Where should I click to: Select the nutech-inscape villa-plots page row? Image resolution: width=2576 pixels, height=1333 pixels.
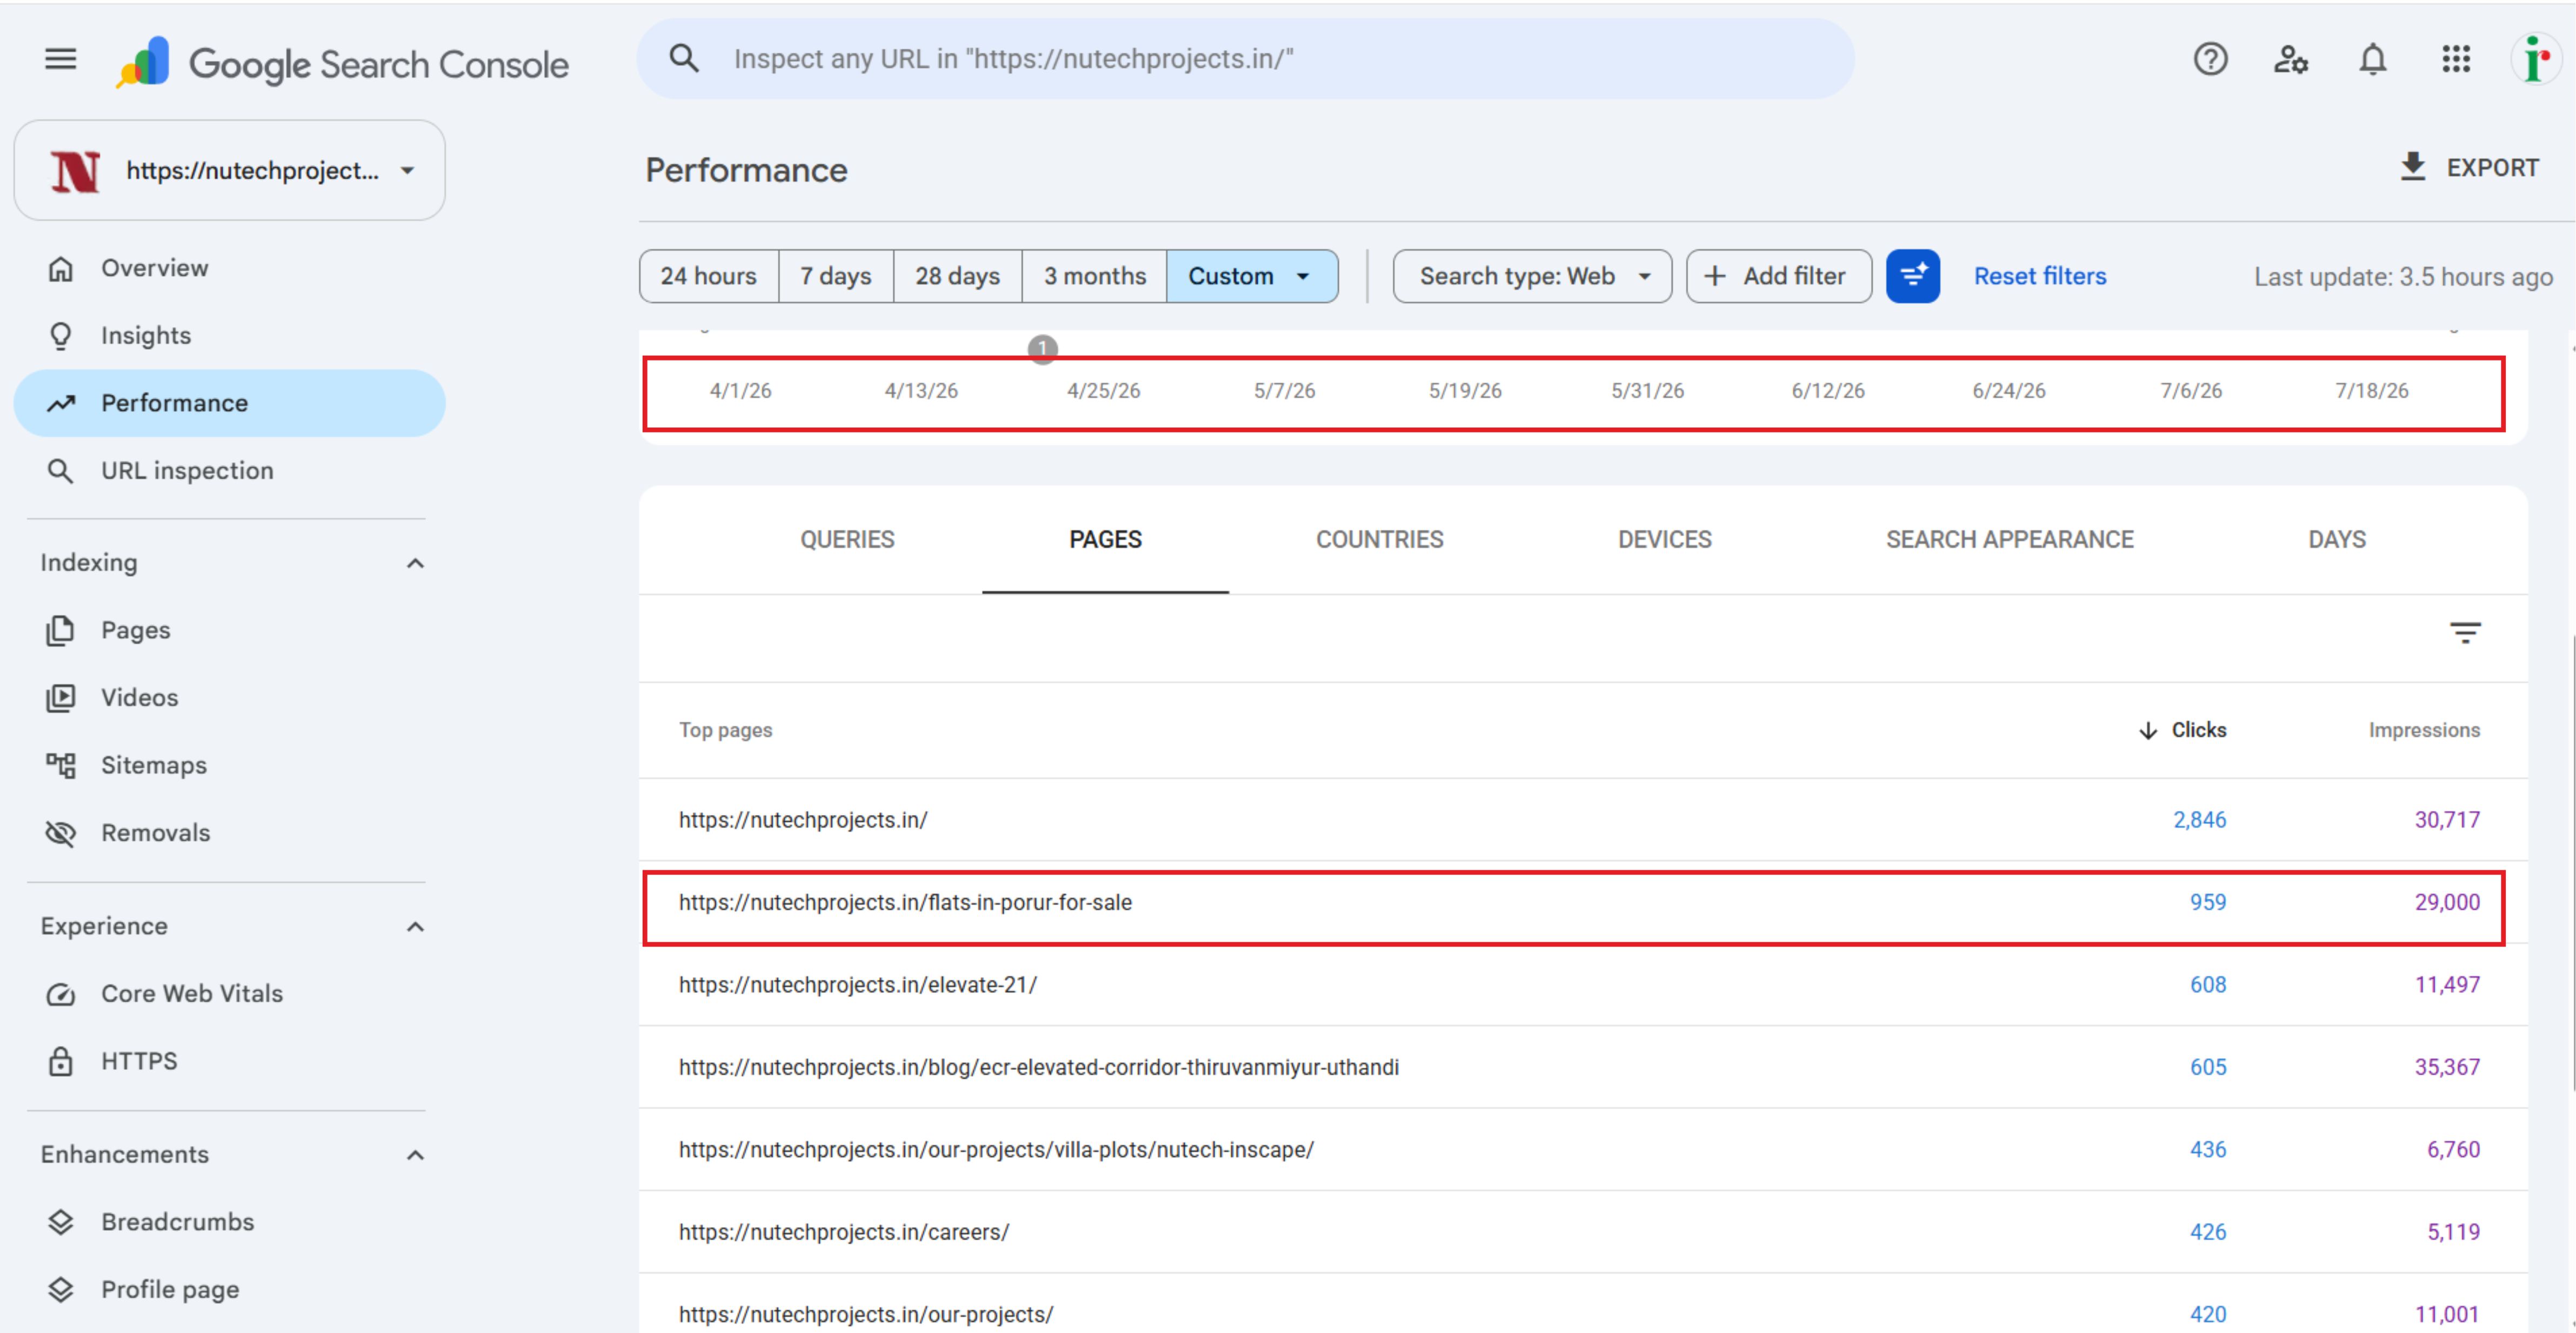tap(1583, 1150)
